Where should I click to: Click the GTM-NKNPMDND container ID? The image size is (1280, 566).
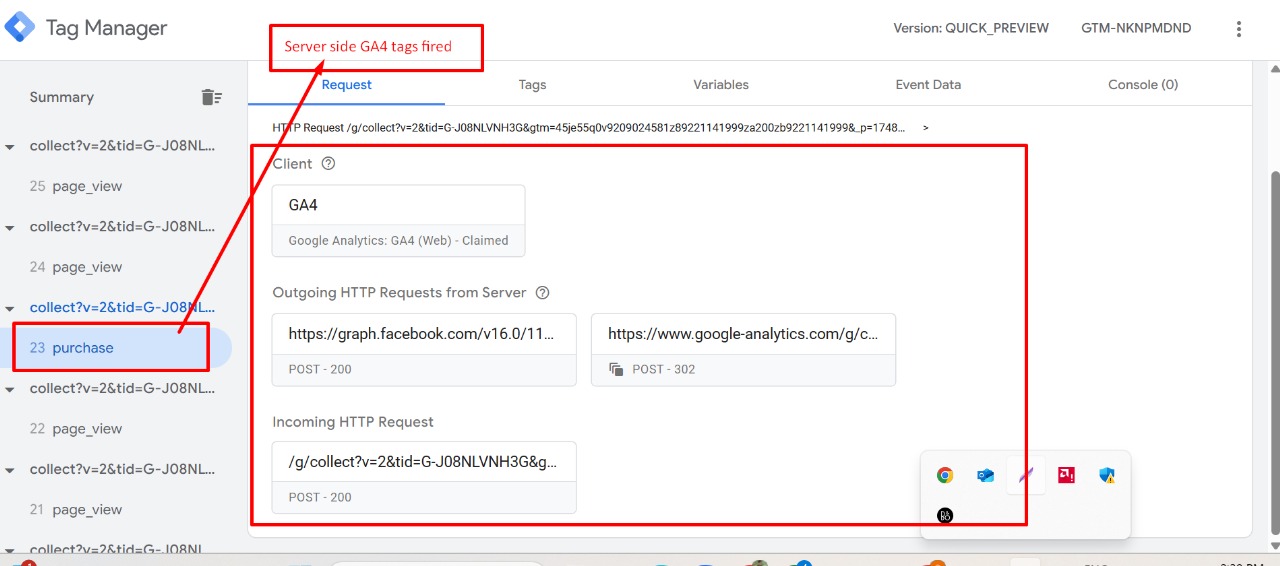pos(1136,28)
